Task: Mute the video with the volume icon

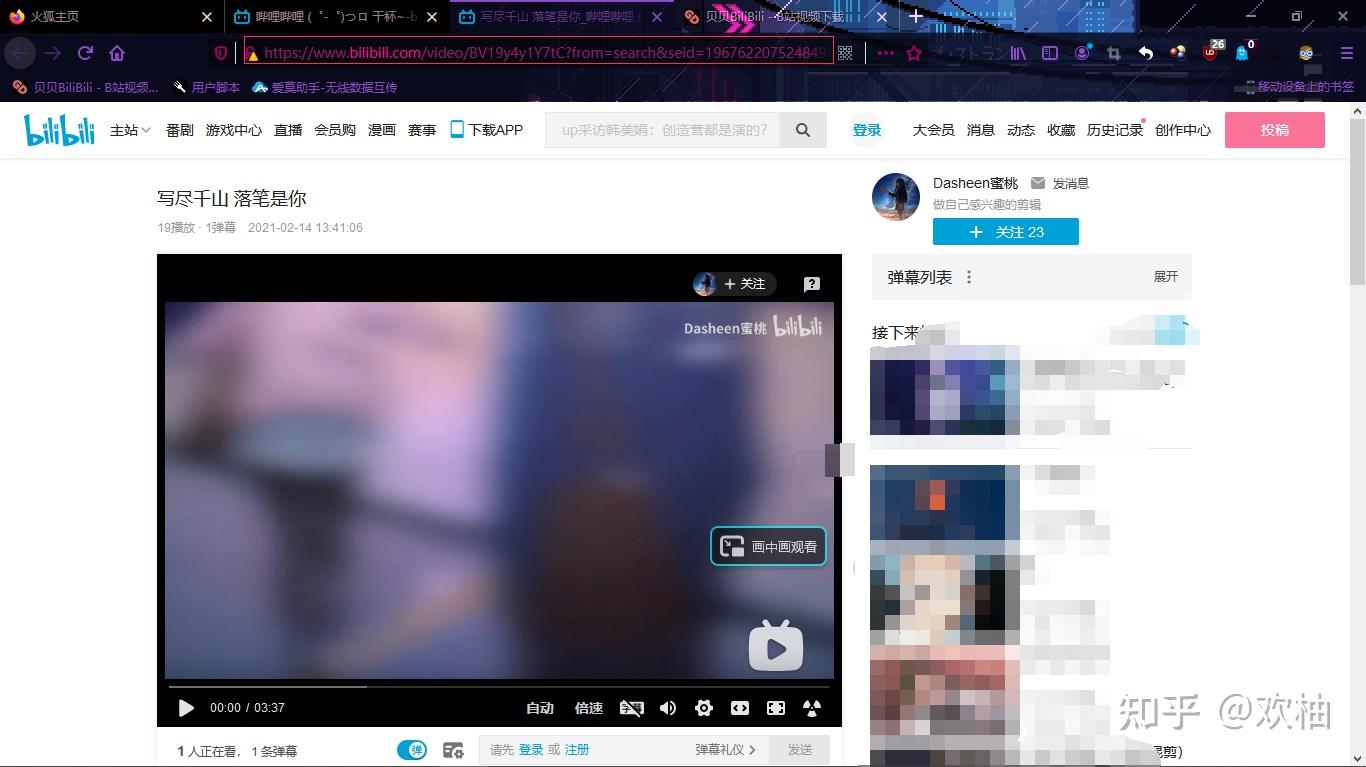Action: click(668, 708)
